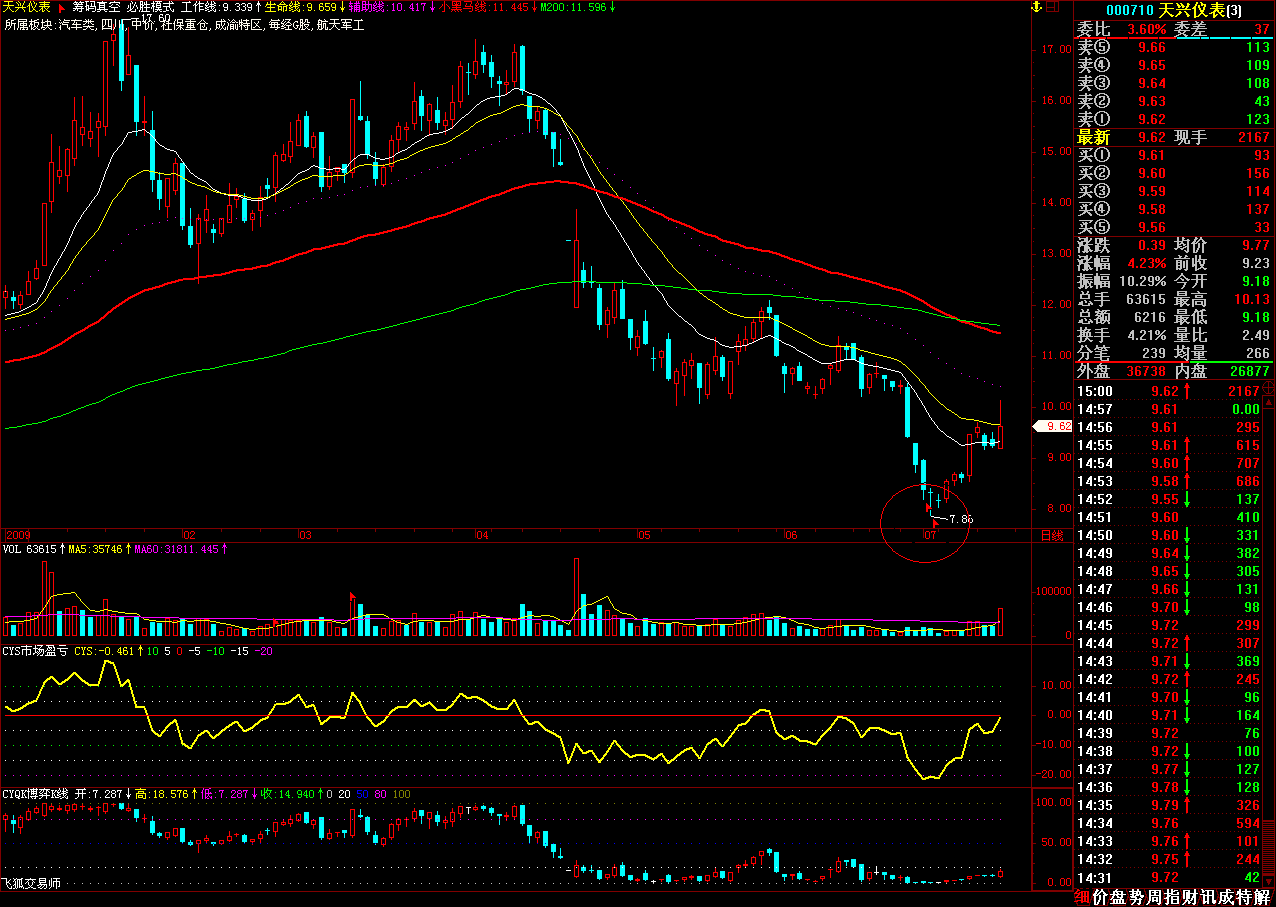Click the 14:34 trade row with 594
This screenshot has height=907, width=1276.
click(x=1170, y=823)
